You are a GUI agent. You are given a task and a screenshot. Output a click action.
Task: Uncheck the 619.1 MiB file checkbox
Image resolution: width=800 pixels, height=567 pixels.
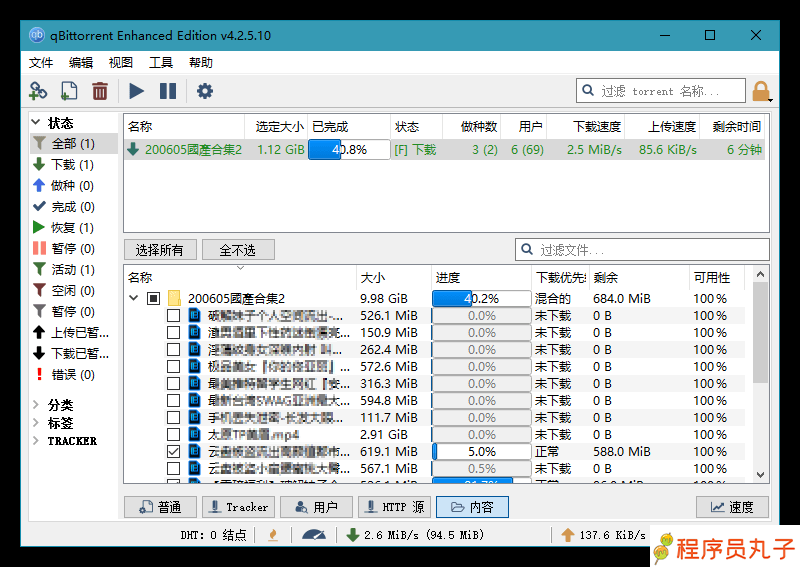(x=173, y=452)
